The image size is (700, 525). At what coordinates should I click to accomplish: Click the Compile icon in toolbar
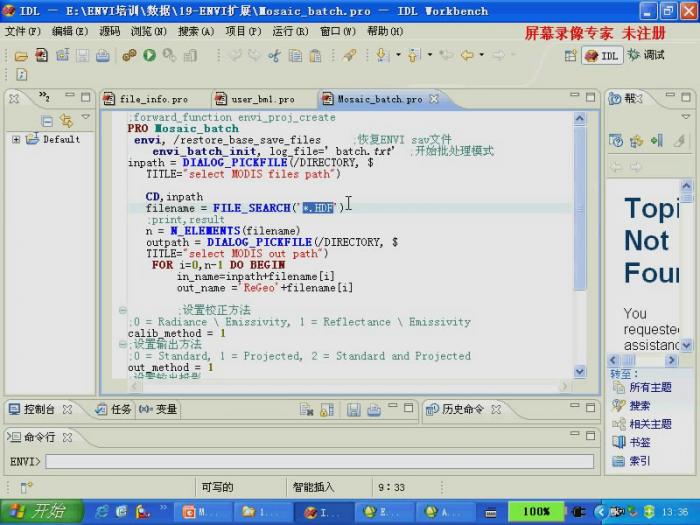(x=129, y=56)
